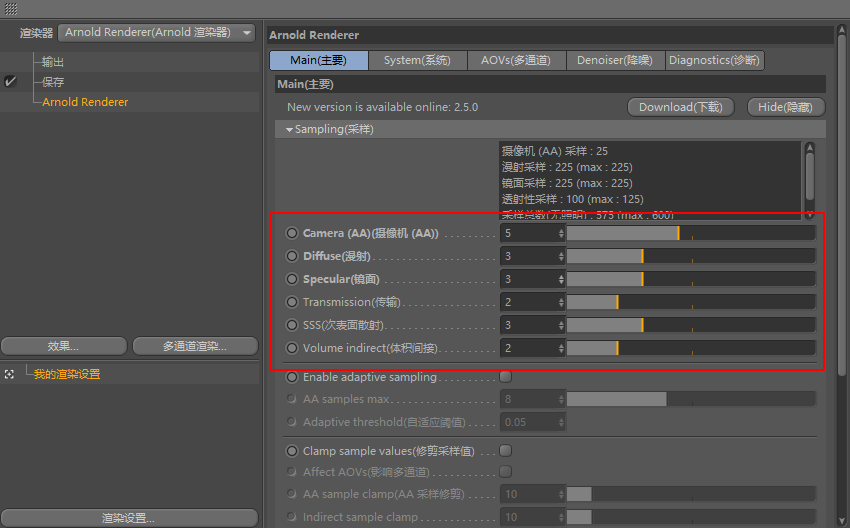Click the 漫射采样 : 225 info line

coord(567,167)
